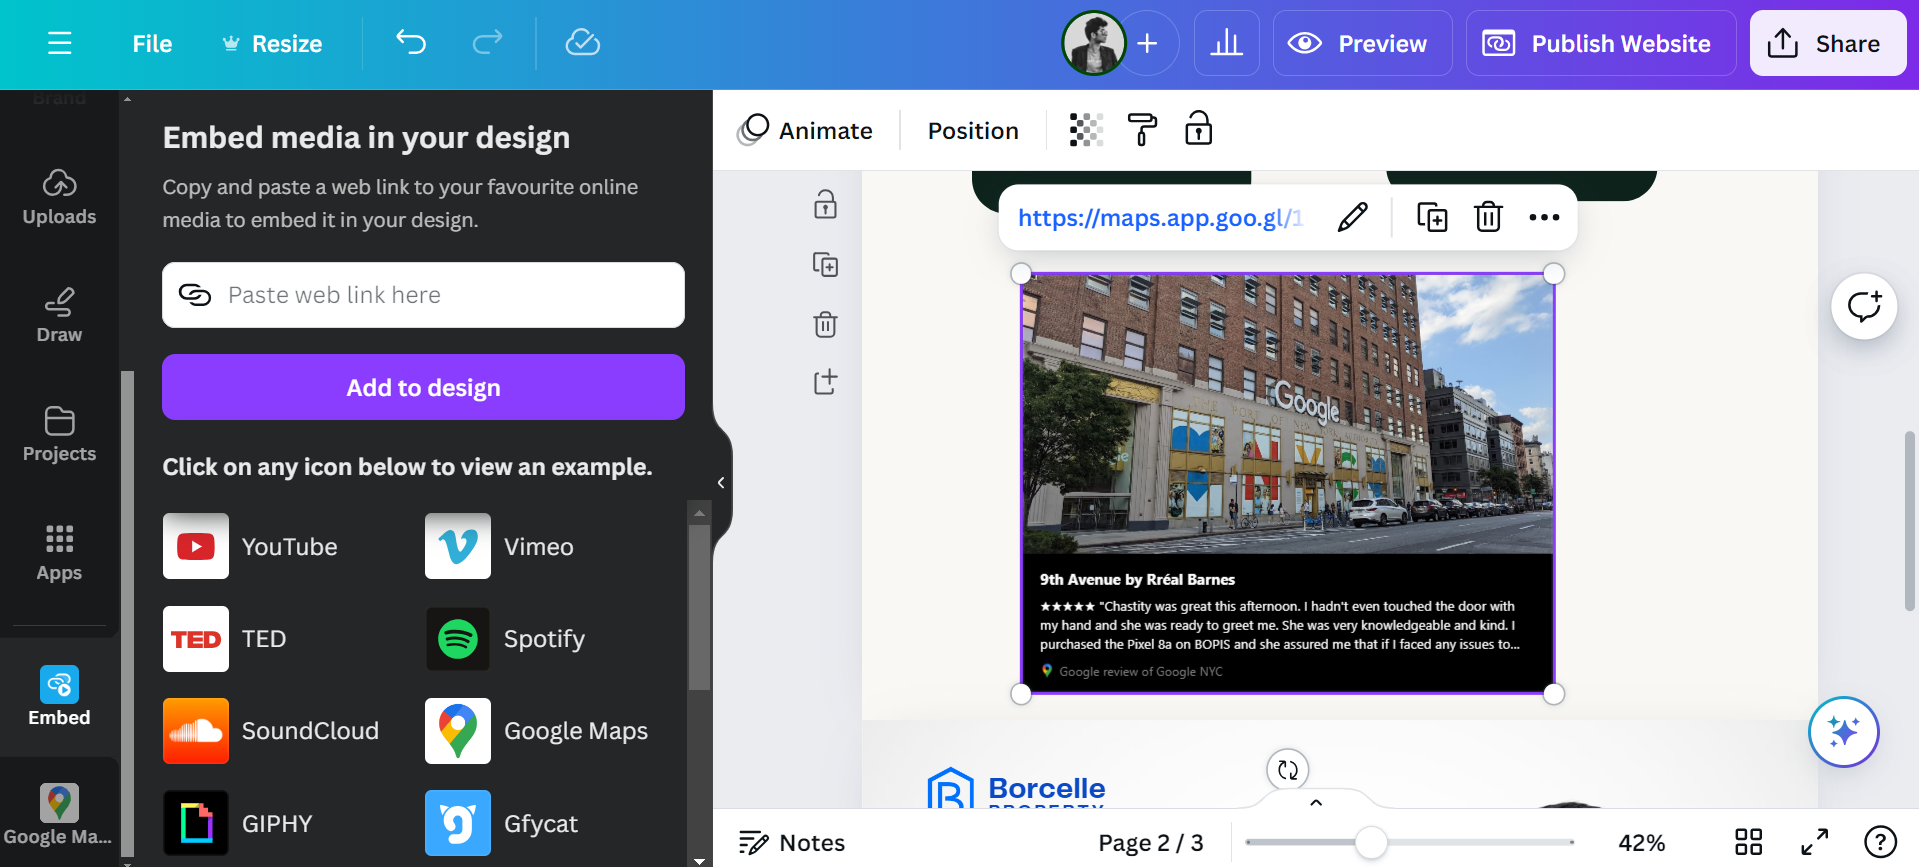Image resolution: width=1919 pixels, height=867 pixels.
Task: Open the Position panel
Action: click(973, 130)
